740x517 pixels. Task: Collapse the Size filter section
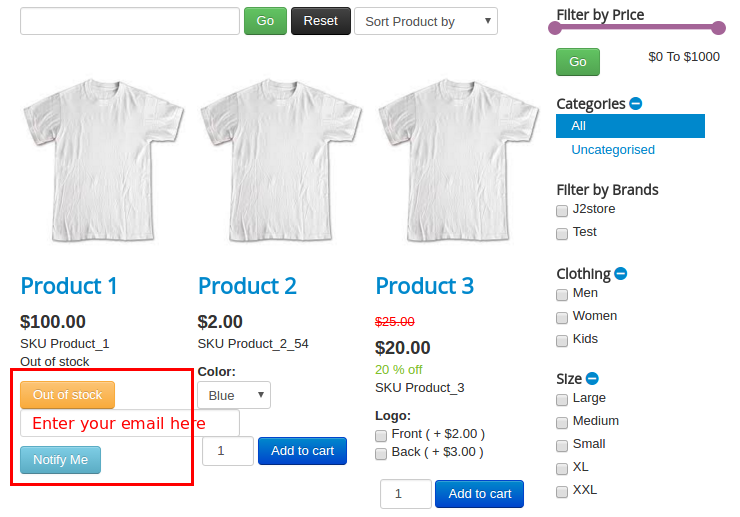[x=592, y=379]
